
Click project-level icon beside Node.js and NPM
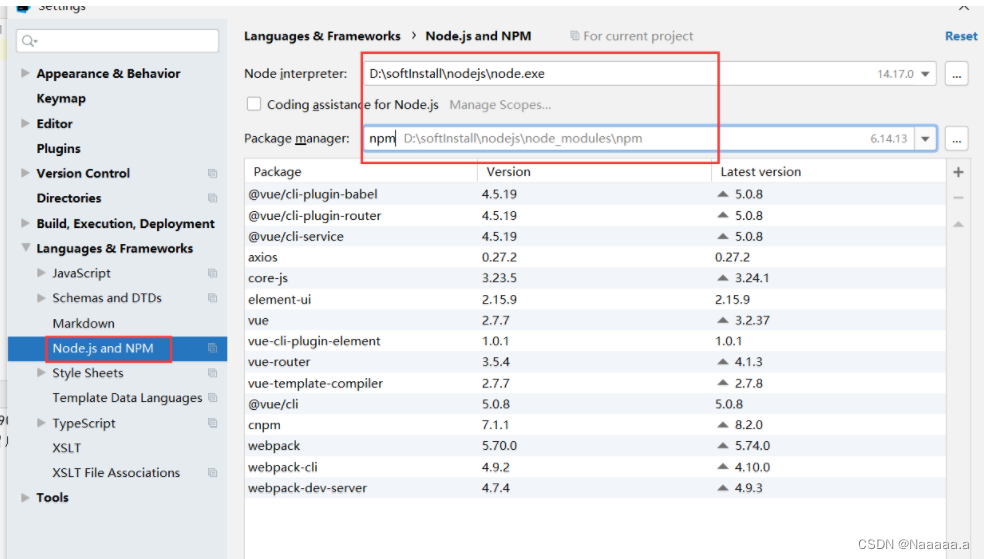click(x=212, y=348)
